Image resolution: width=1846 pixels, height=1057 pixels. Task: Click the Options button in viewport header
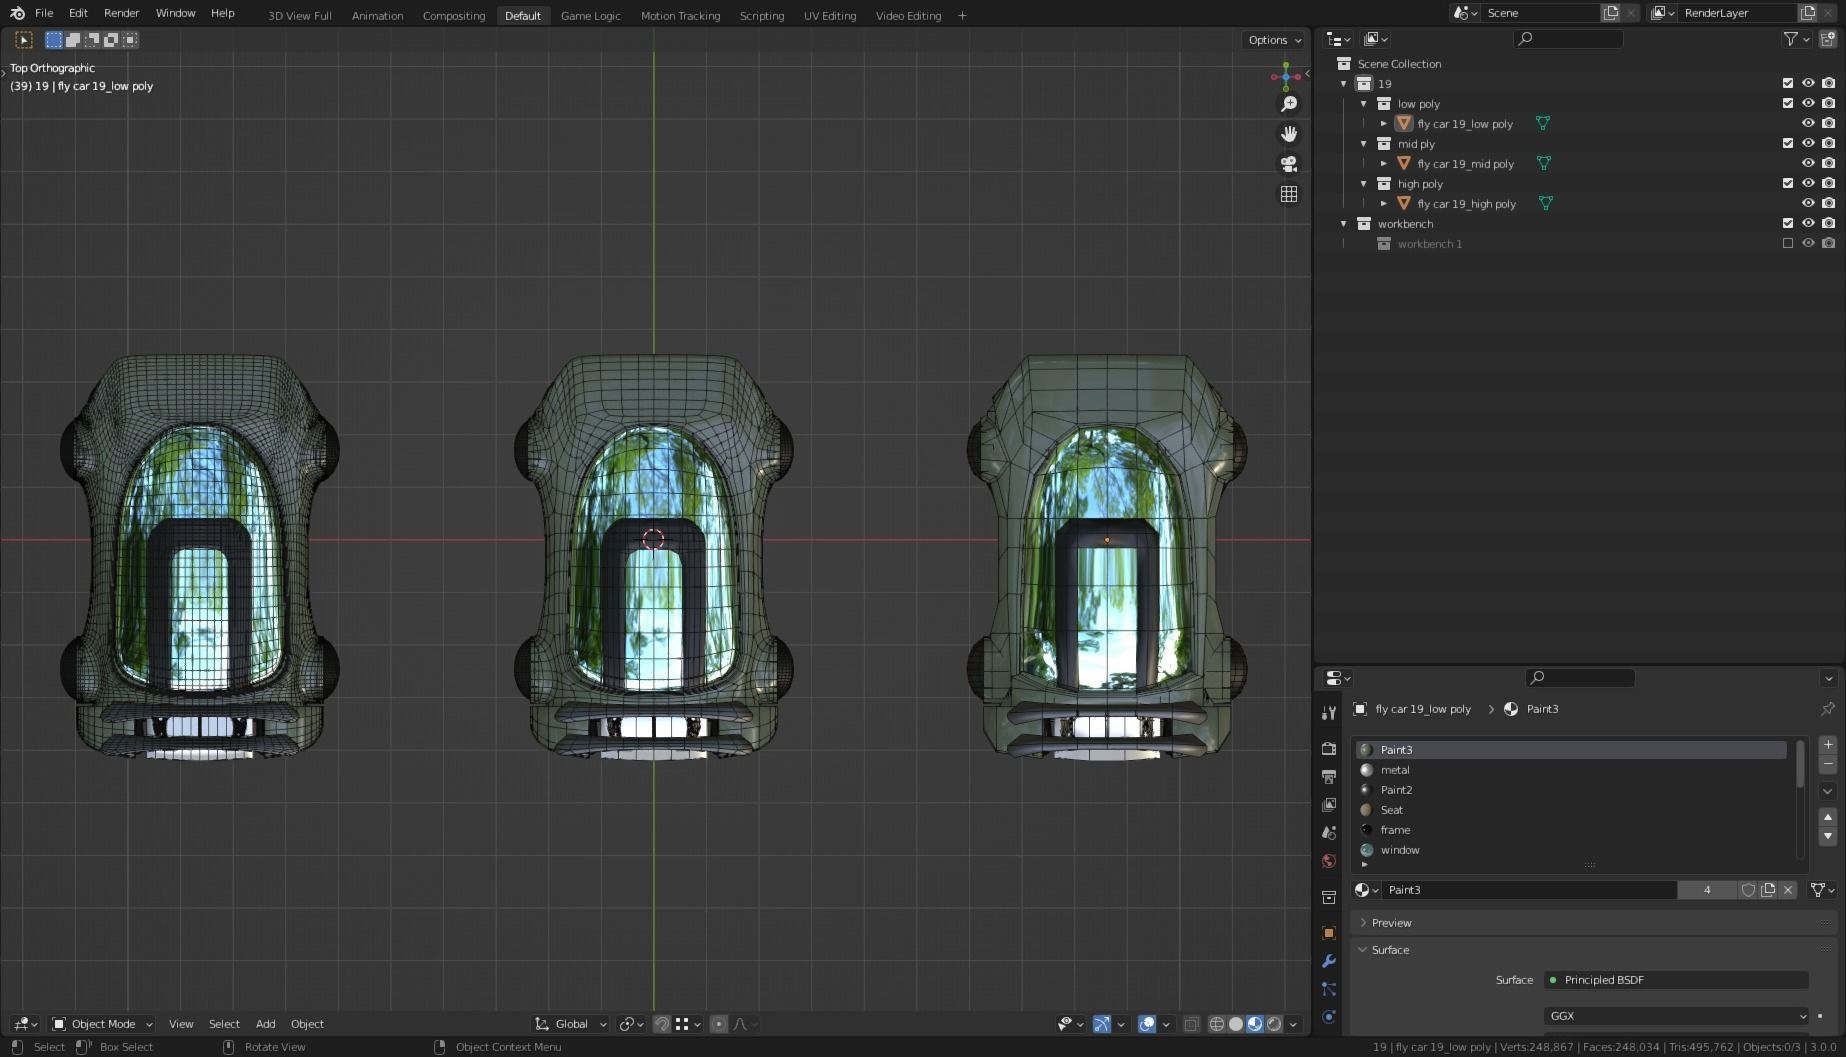pos(1274,40)
